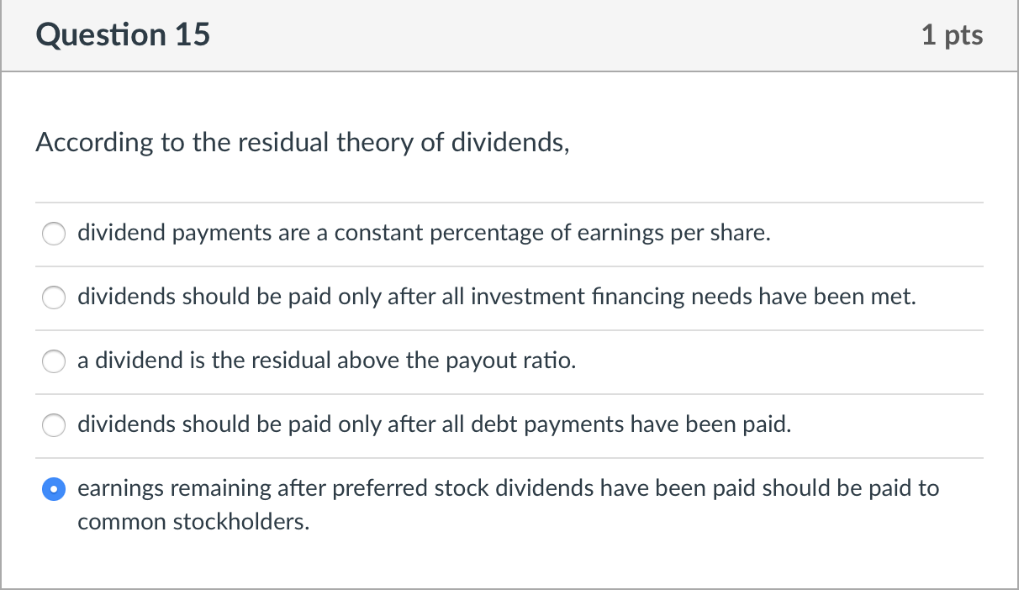Click the question prompt text

click(x=300, y=142)
